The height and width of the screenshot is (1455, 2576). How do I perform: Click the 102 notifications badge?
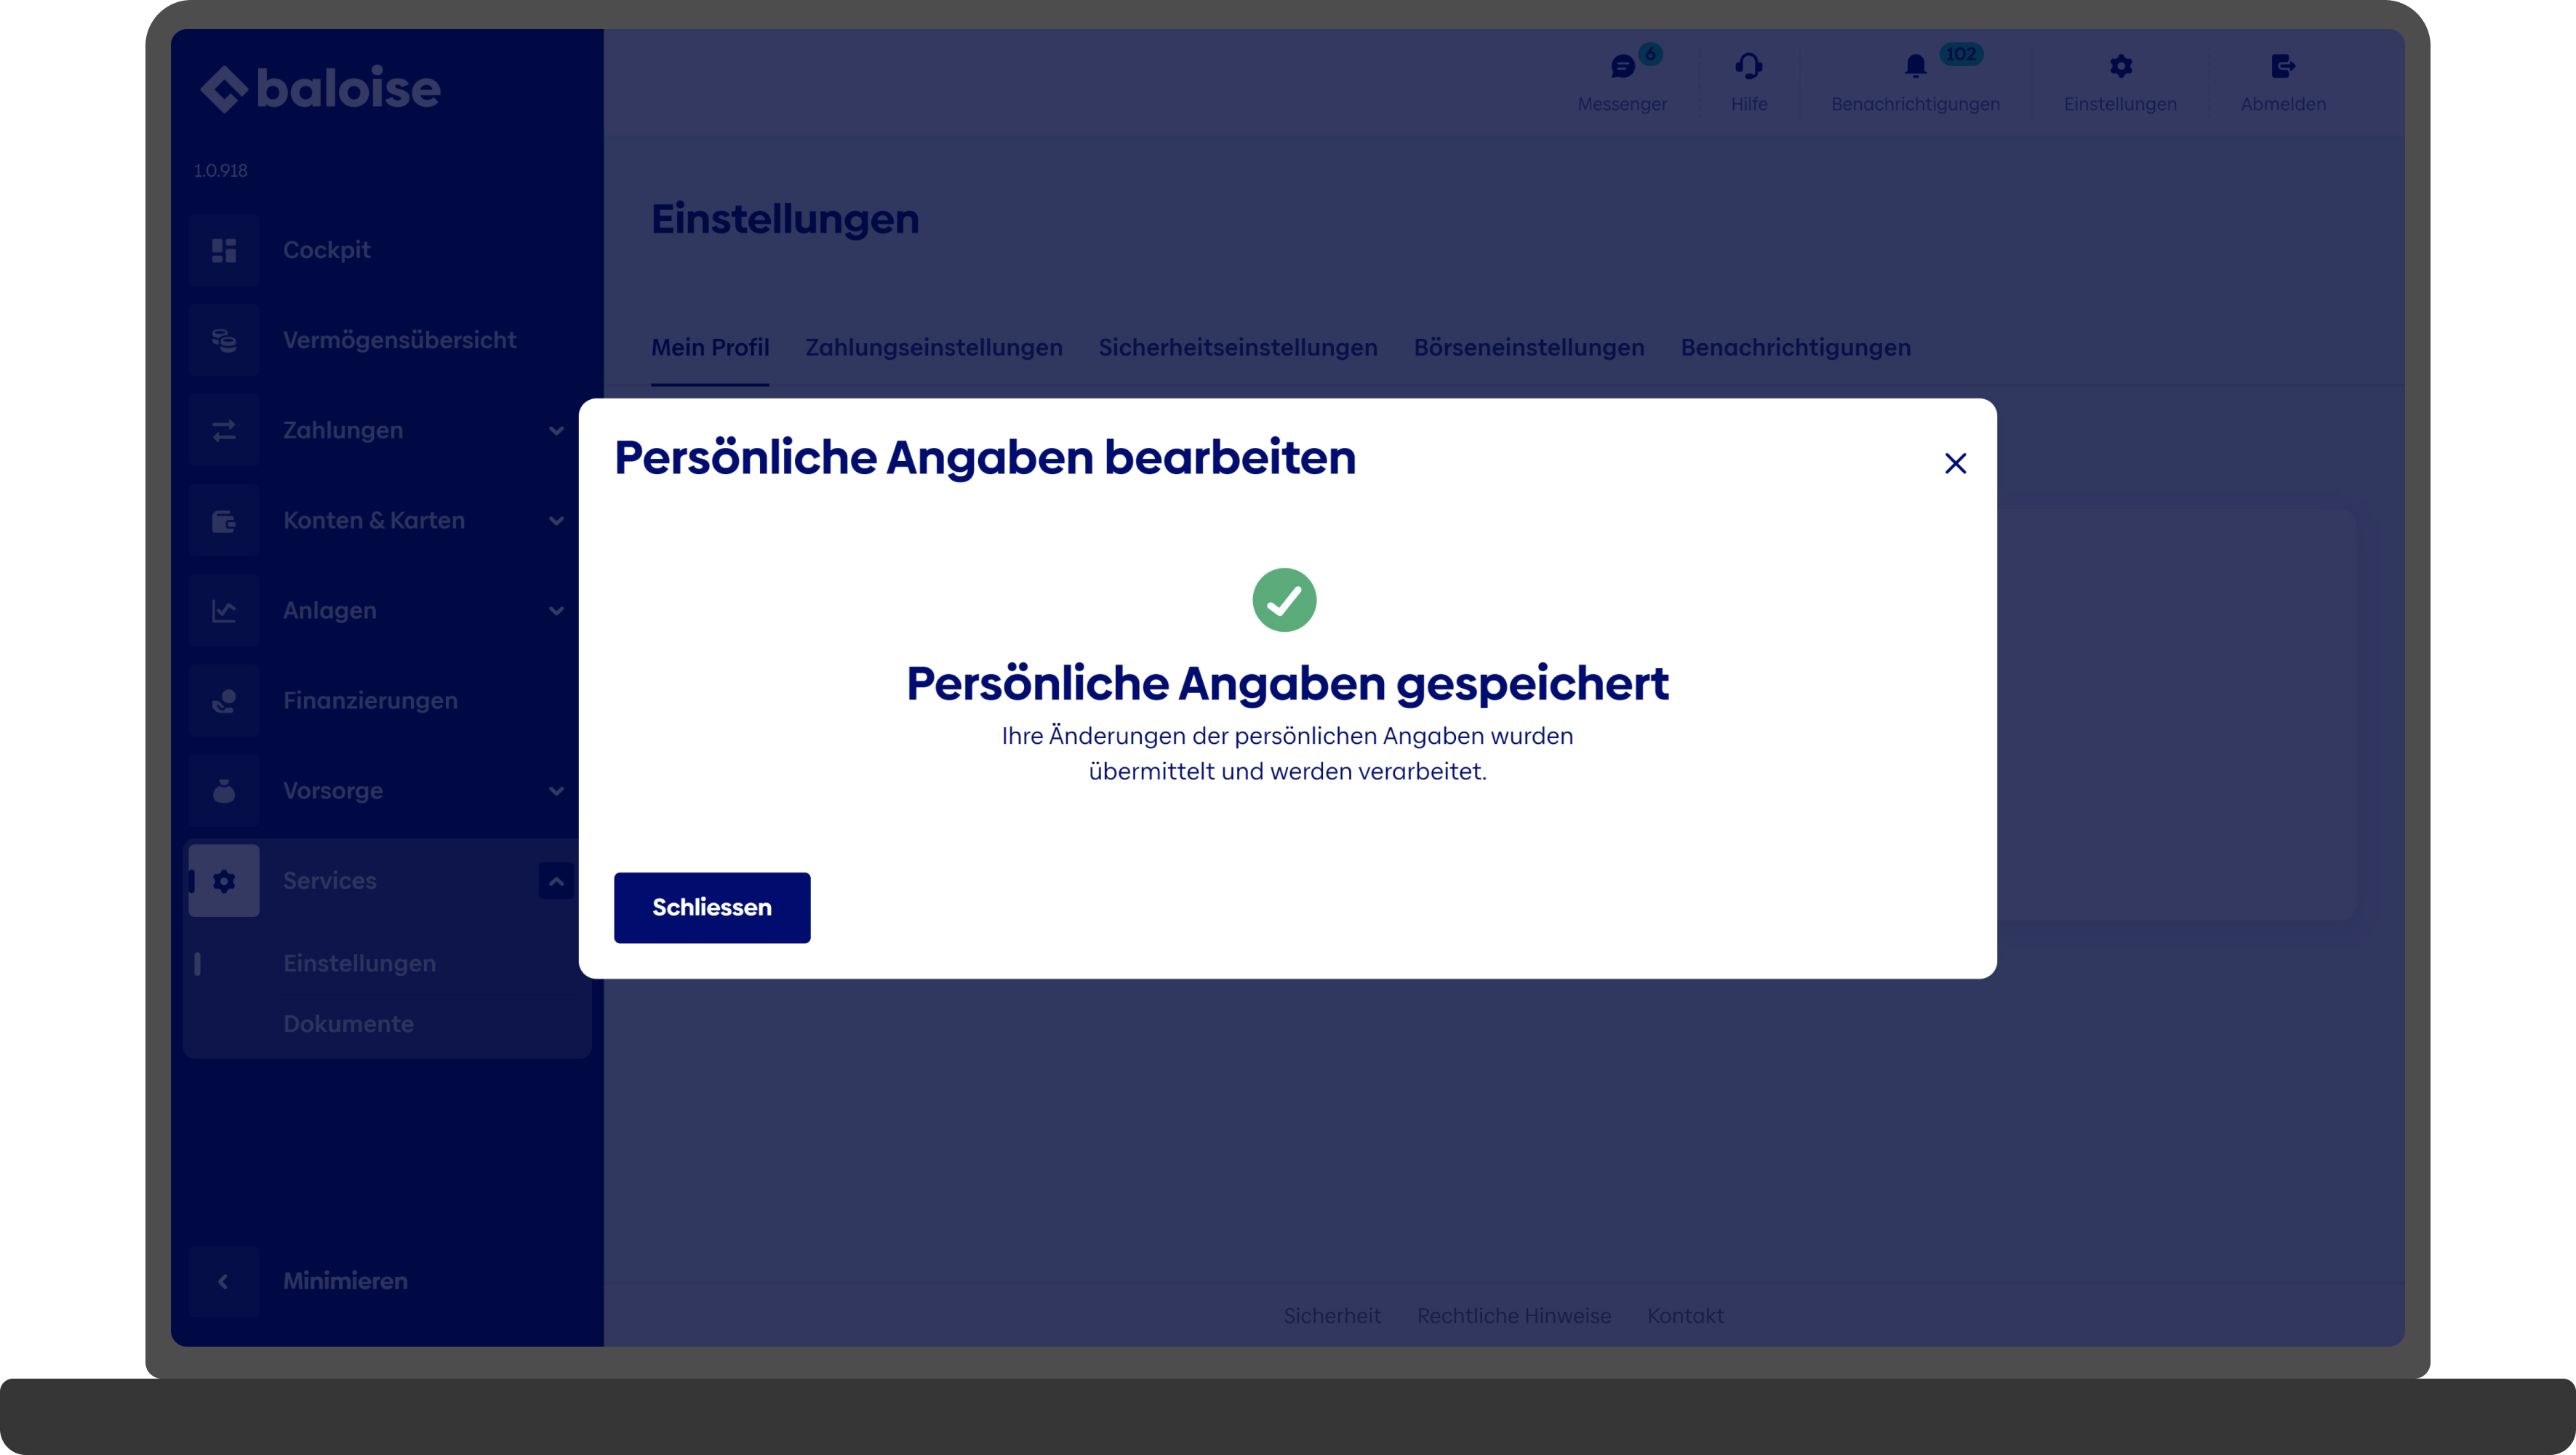point(1961,54)
